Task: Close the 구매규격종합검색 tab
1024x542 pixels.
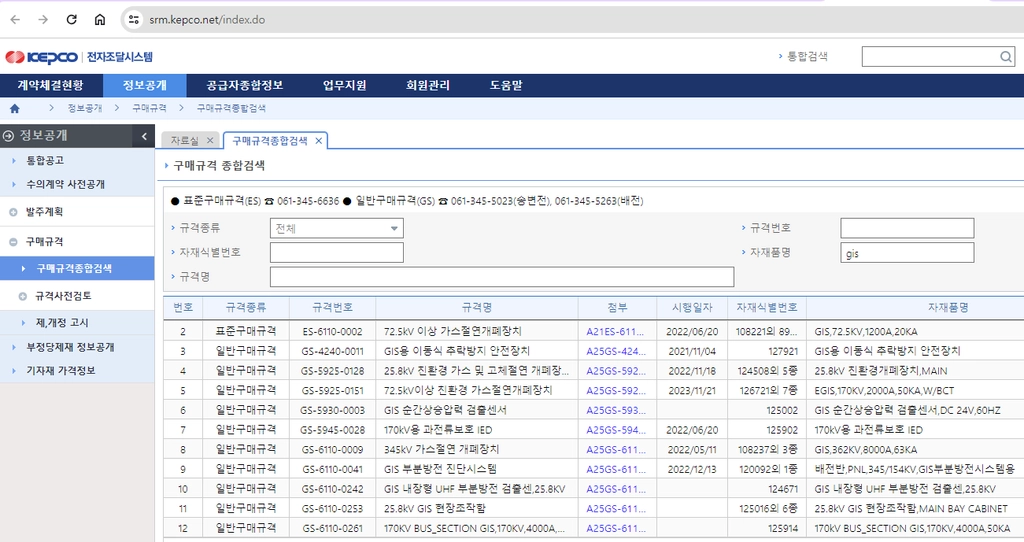Action: (x=319, y=140)
